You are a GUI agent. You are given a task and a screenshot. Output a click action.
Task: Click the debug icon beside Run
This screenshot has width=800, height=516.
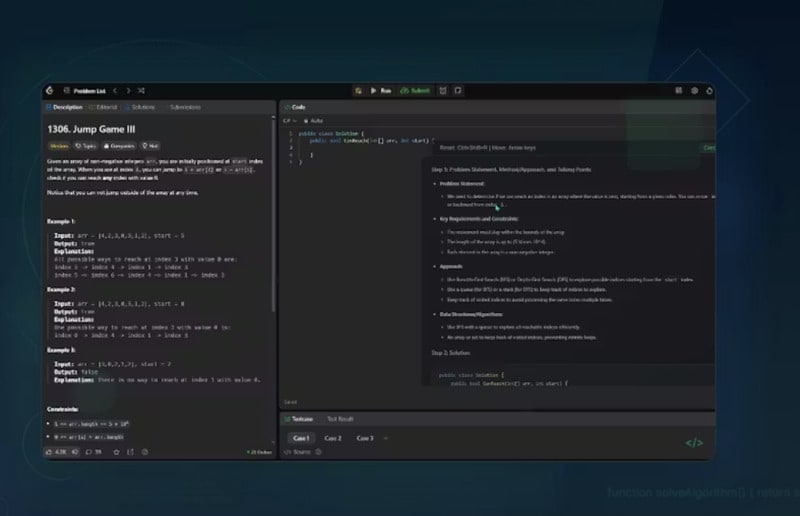(359, 90)
